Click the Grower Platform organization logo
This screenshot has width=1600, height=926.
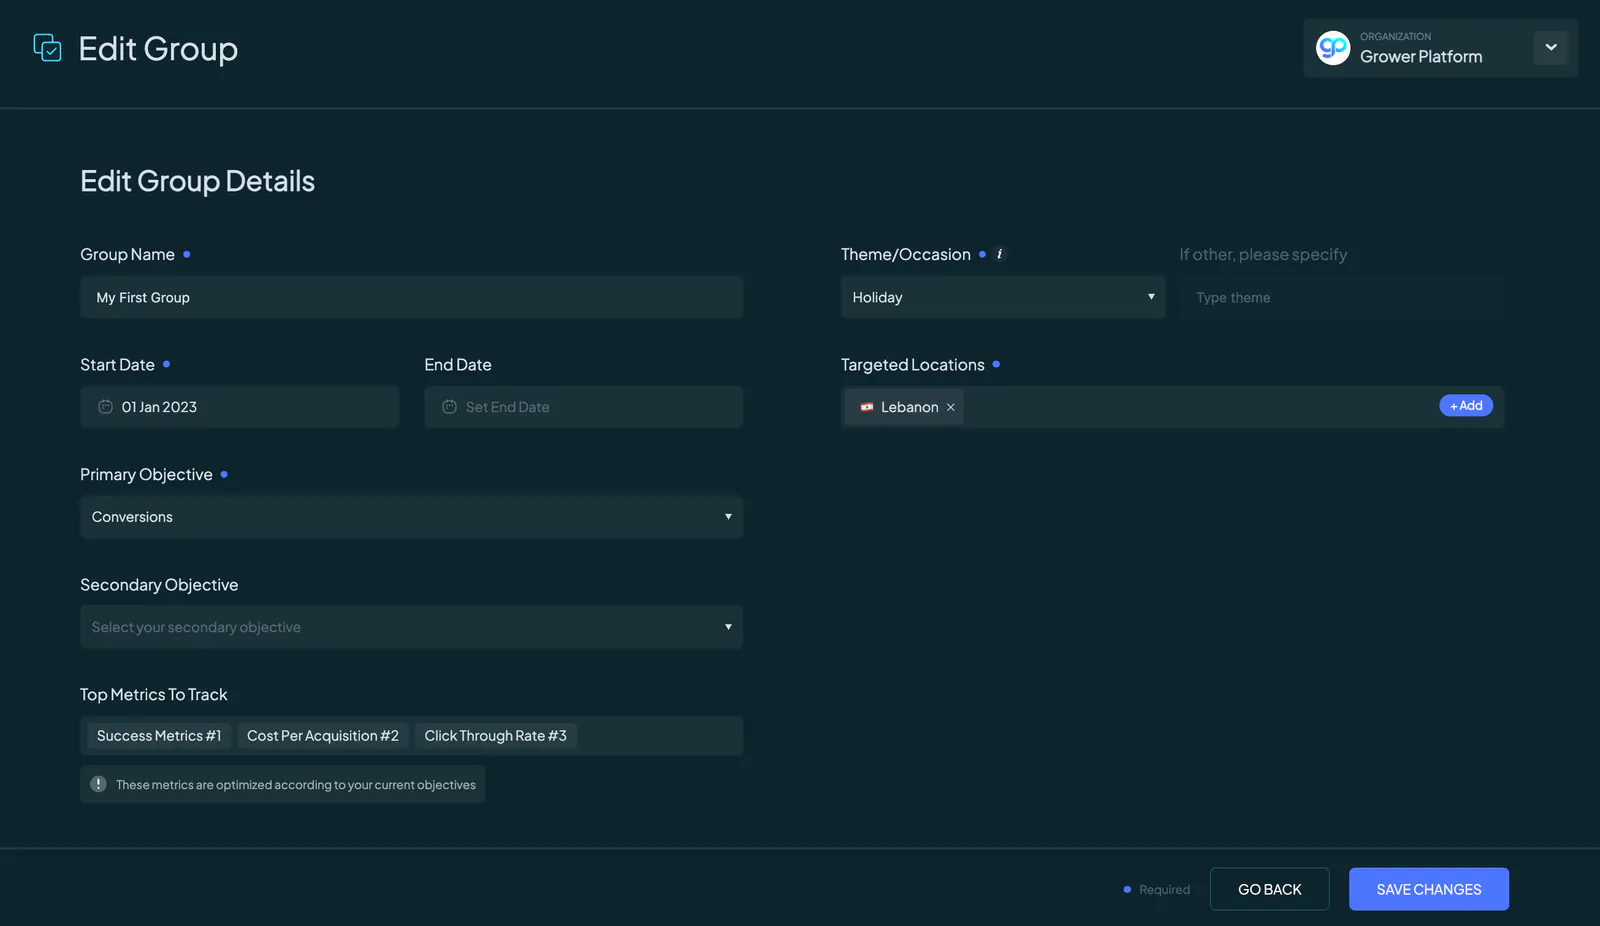[1333, 48]
